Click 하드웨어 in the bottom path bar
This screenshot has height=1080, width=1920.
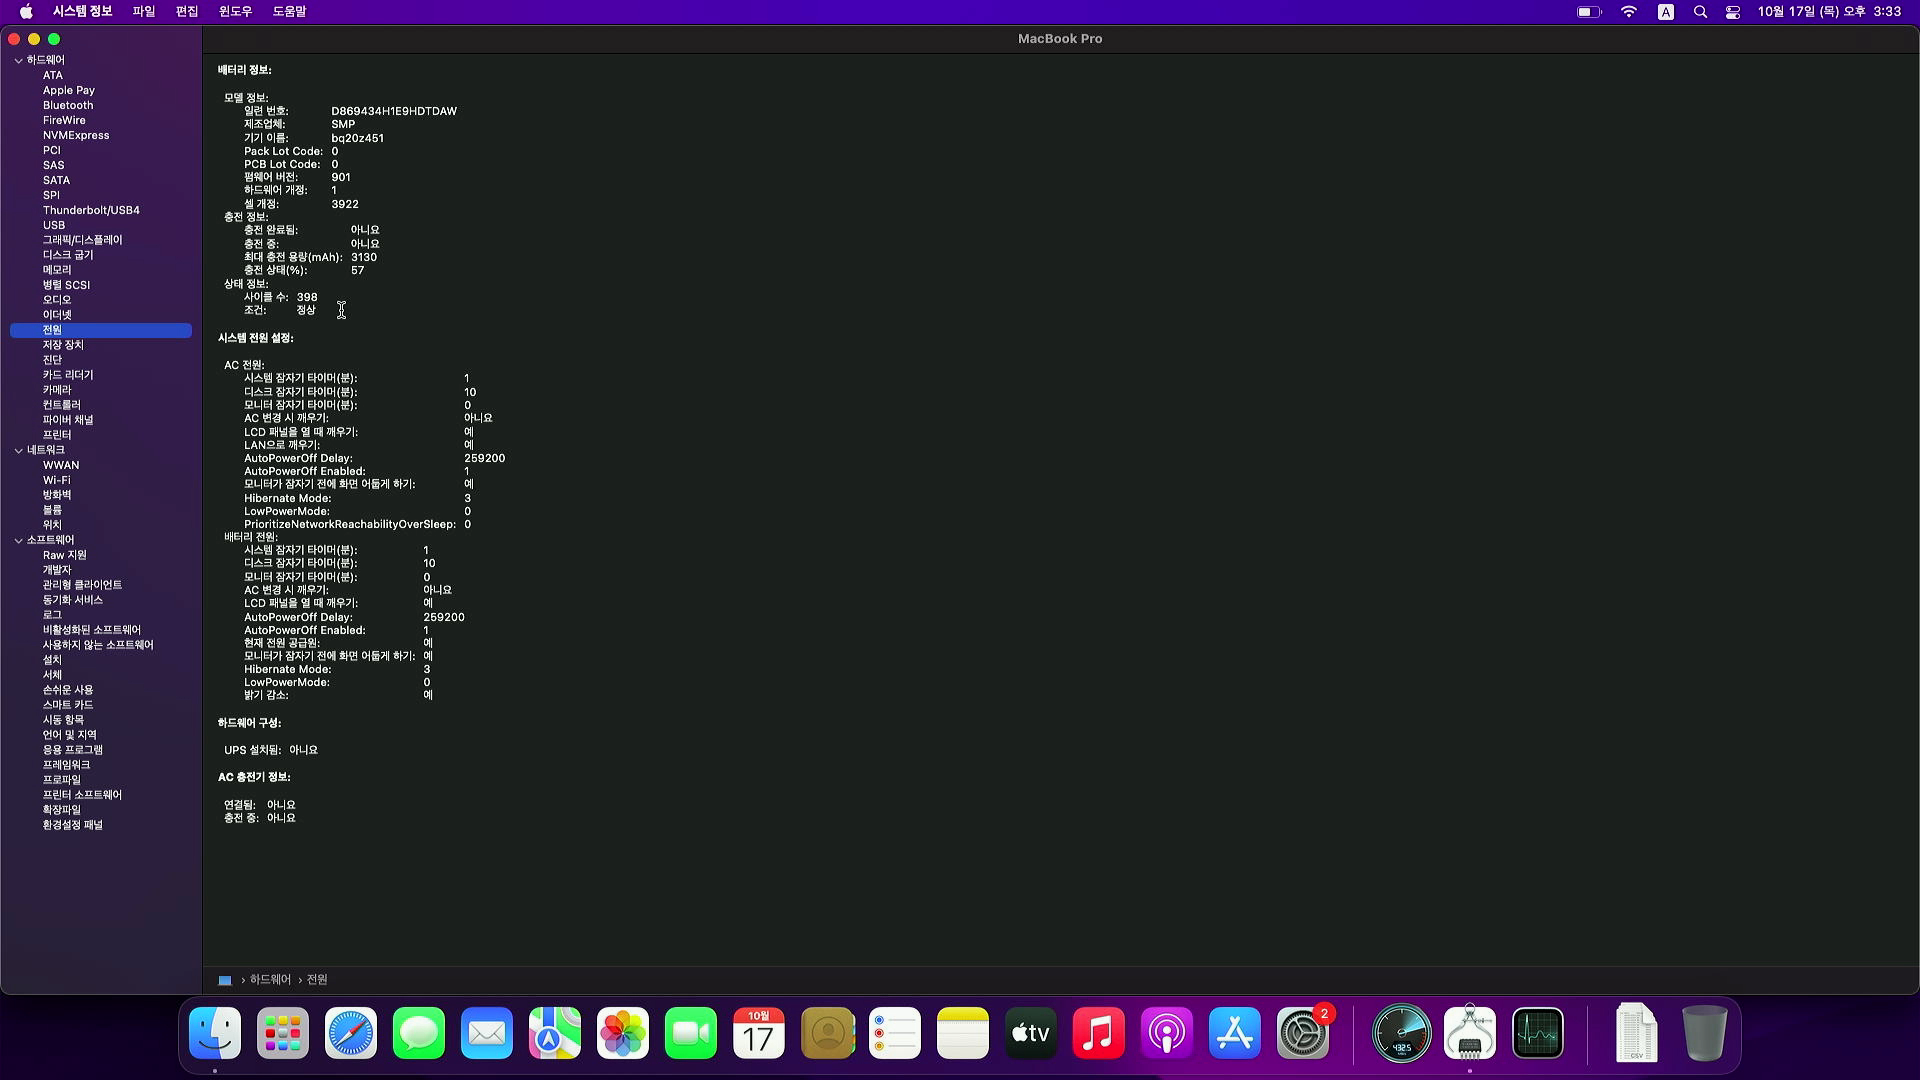tap(270, 980)
